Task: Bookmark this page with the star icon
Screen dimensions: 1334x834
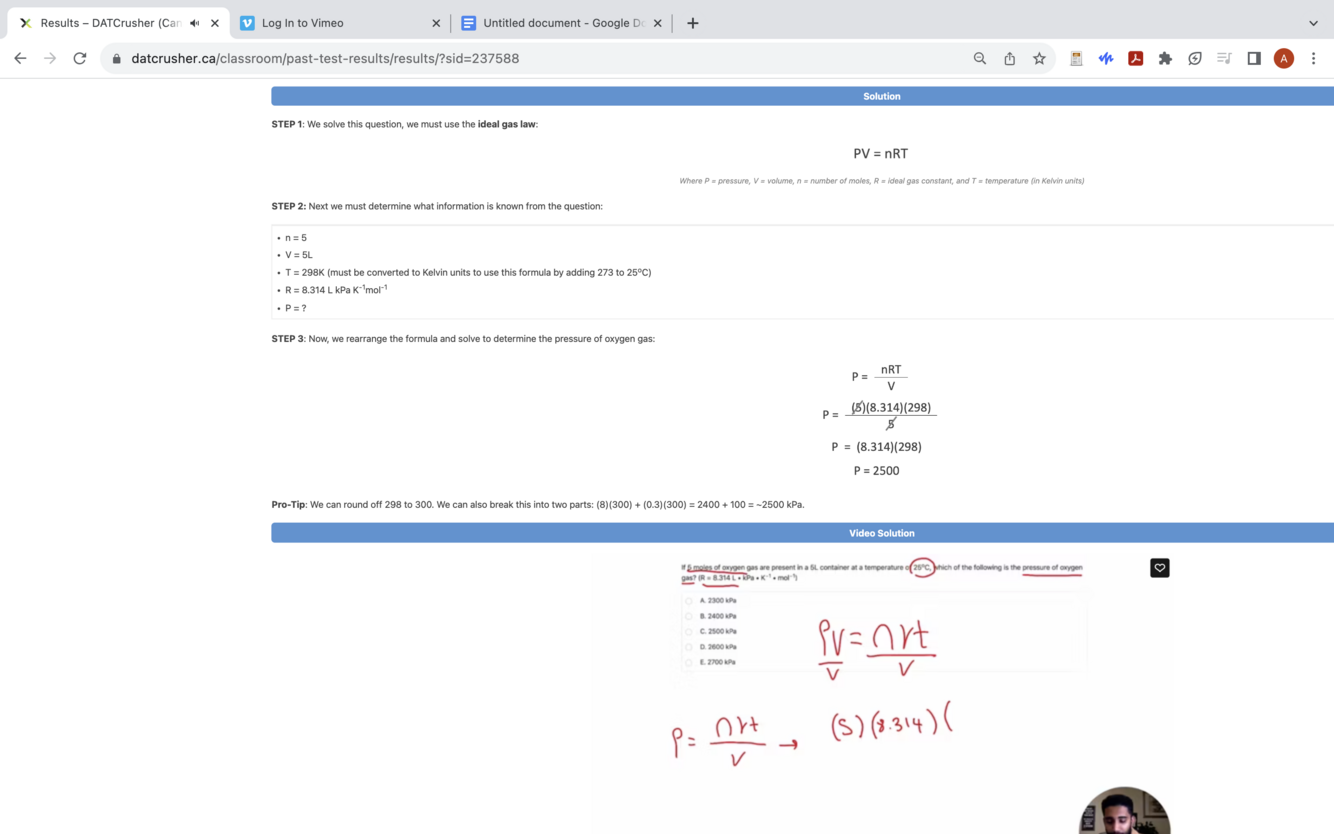Action: click(x=1040, y=58)
